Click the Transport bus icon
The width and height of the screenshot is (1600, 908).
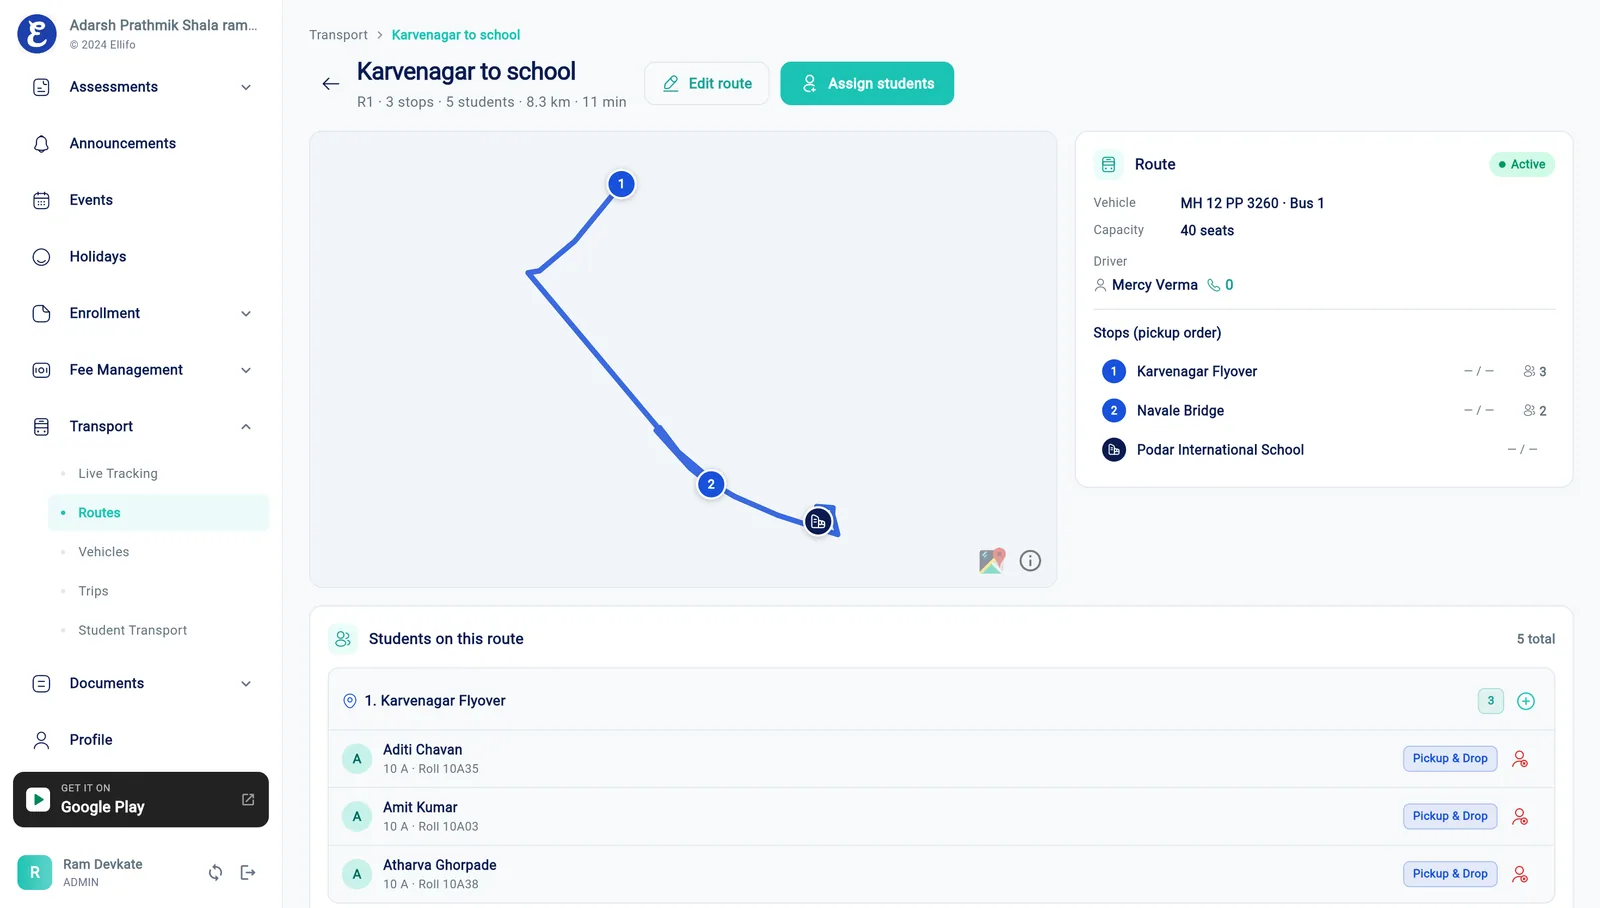pyautogui.click(x=41, y=427)
